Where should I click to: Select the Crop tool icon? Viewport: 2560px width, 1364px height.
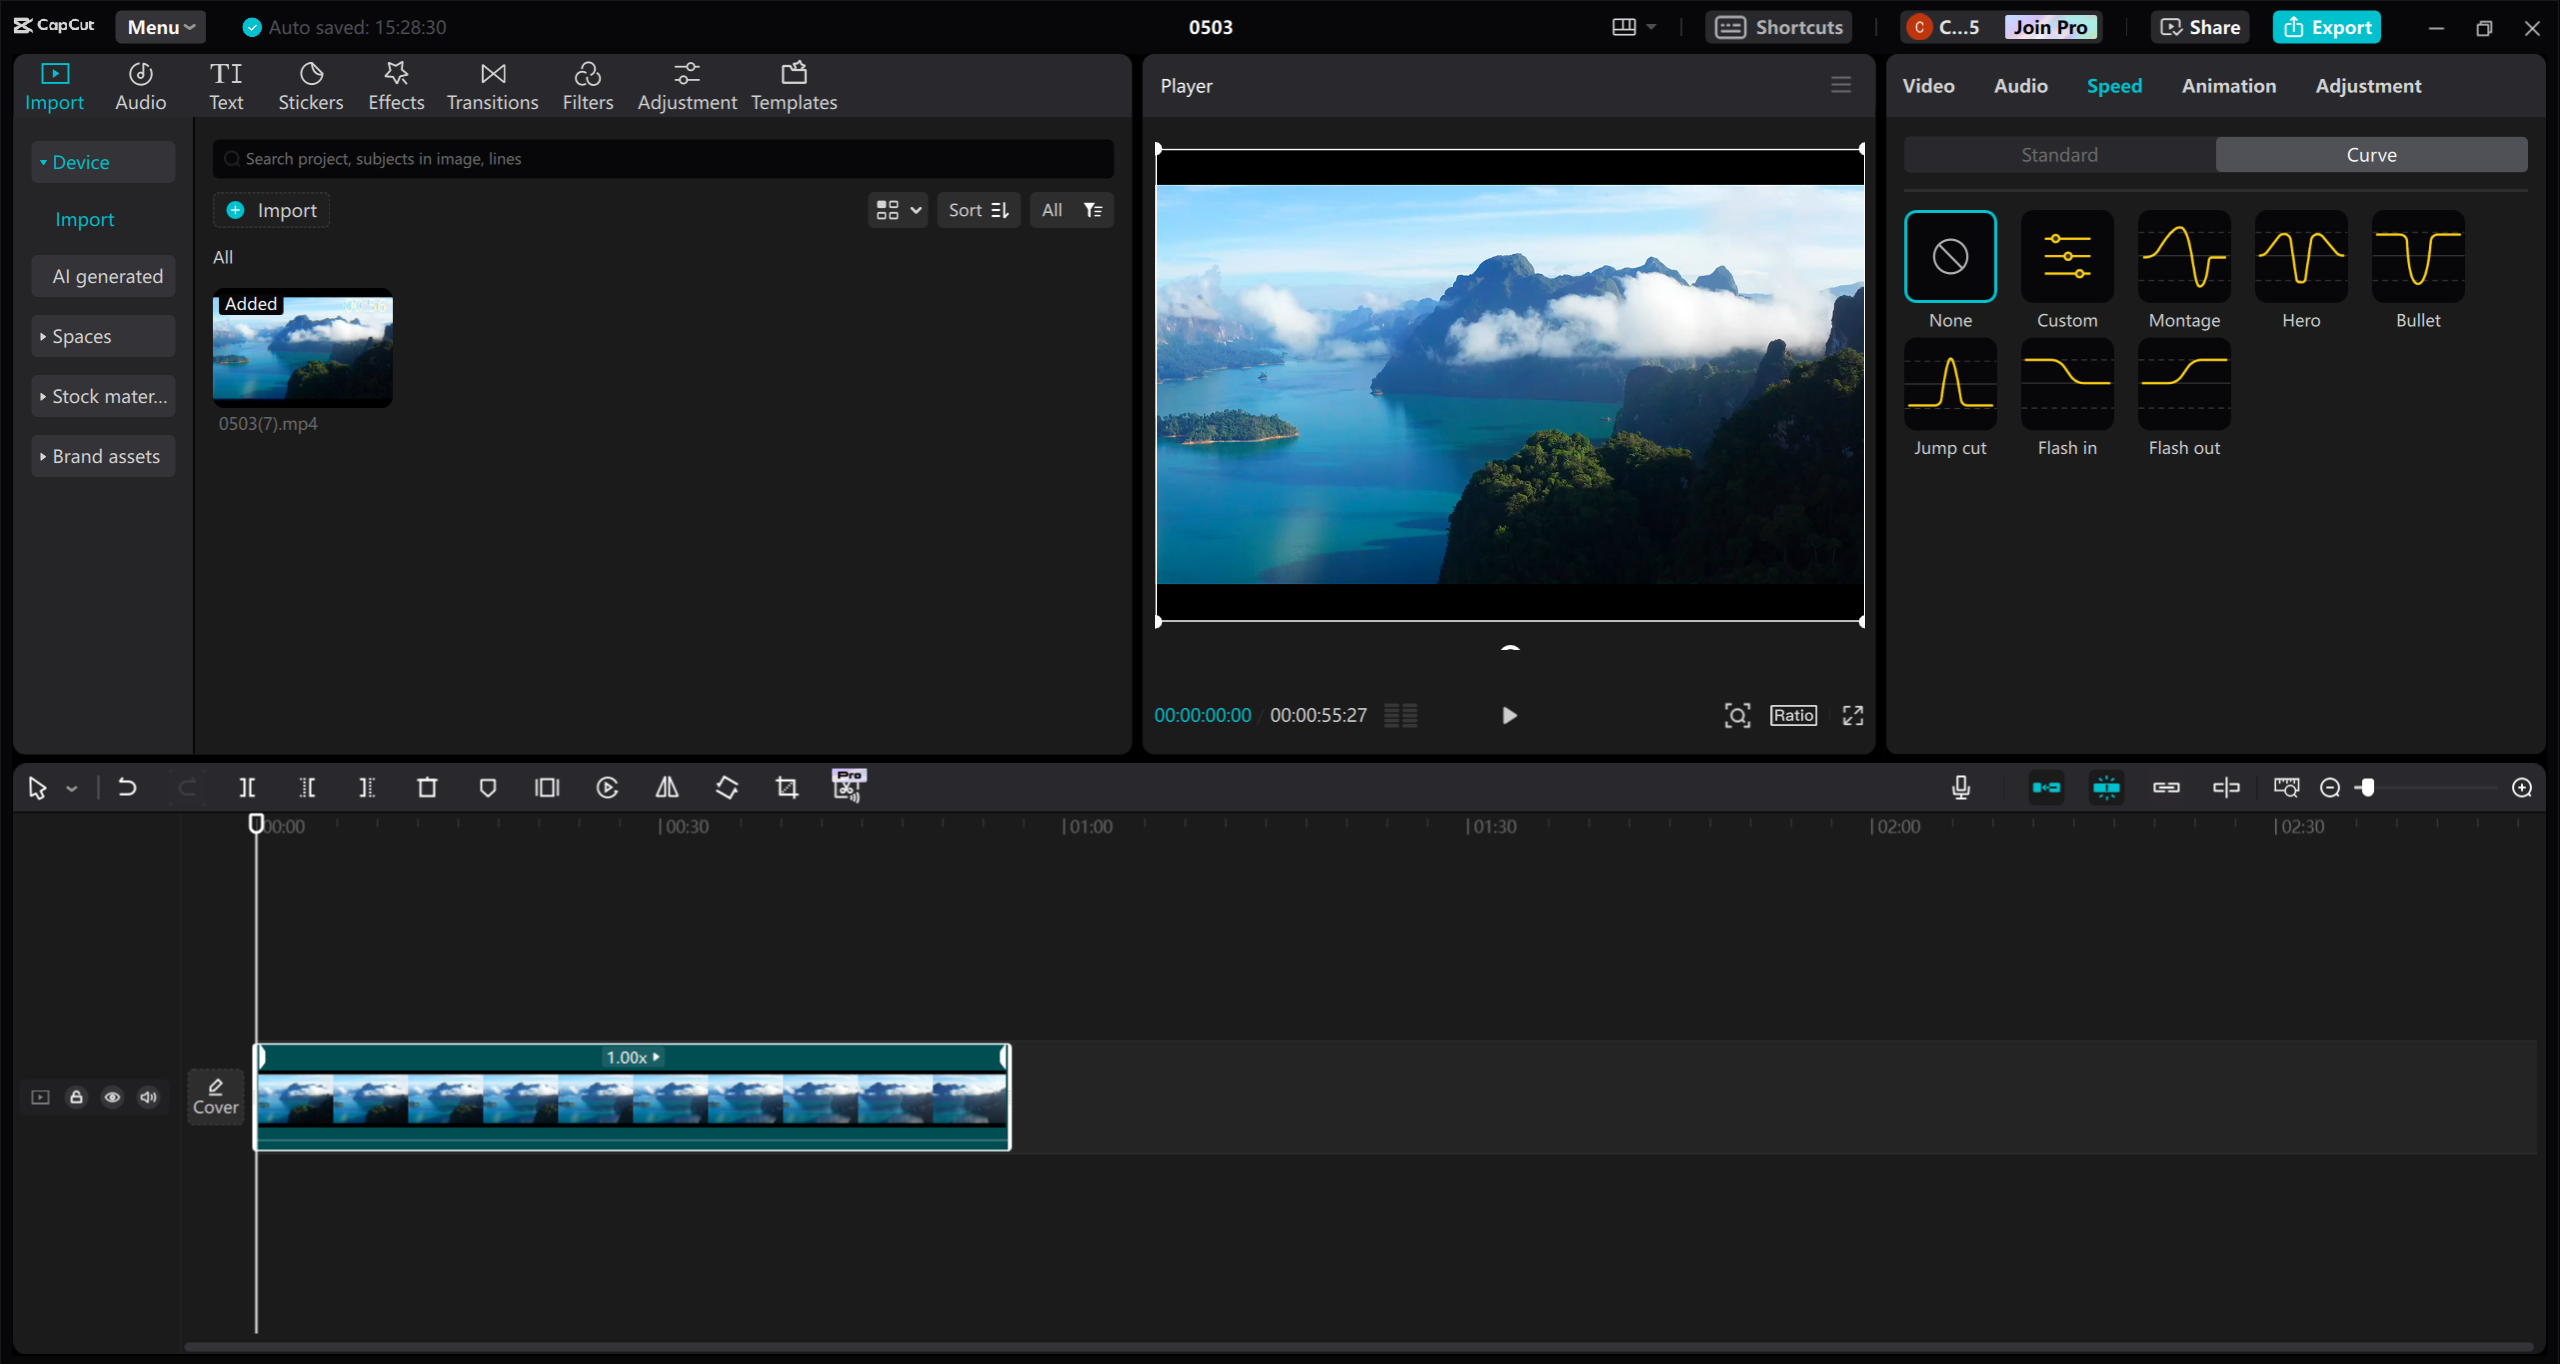coord(786,787)
